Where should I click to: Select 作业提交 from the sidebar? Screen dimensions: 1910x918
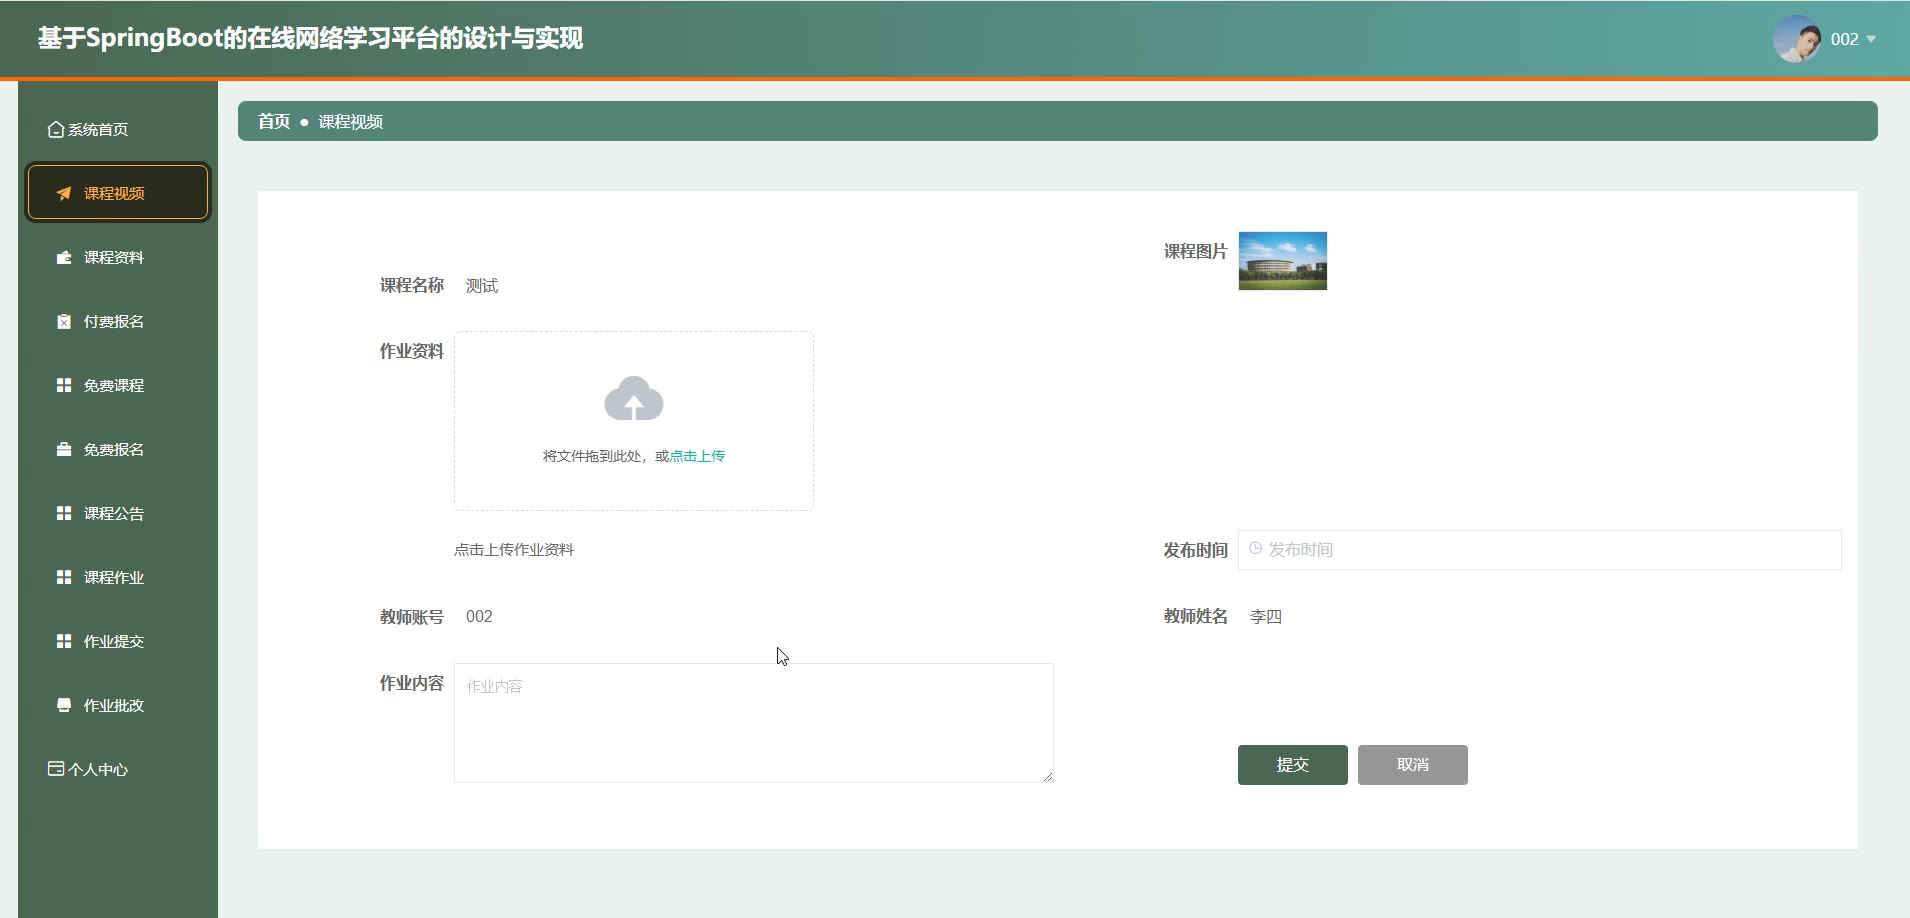click(113, 642)
